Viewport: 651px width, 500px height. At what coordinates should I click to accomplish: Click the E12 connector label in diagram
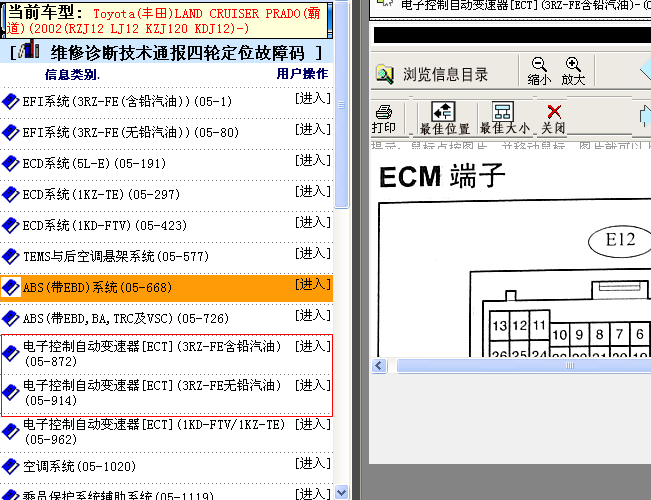pos(620,240)
